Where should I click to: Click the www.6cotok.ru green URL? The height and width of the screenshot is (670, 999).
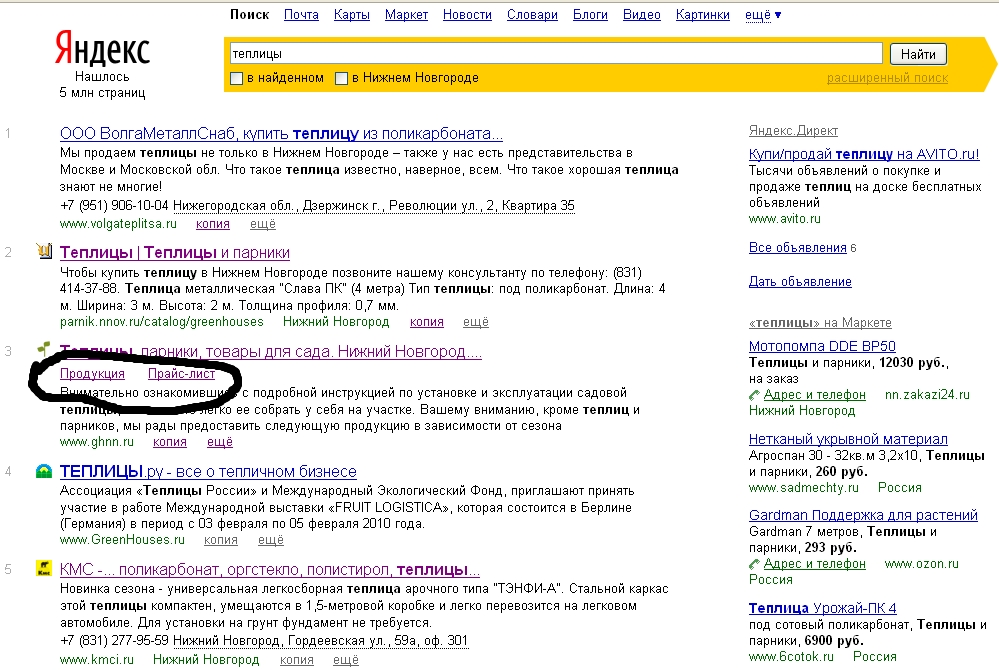coord(791,657)
